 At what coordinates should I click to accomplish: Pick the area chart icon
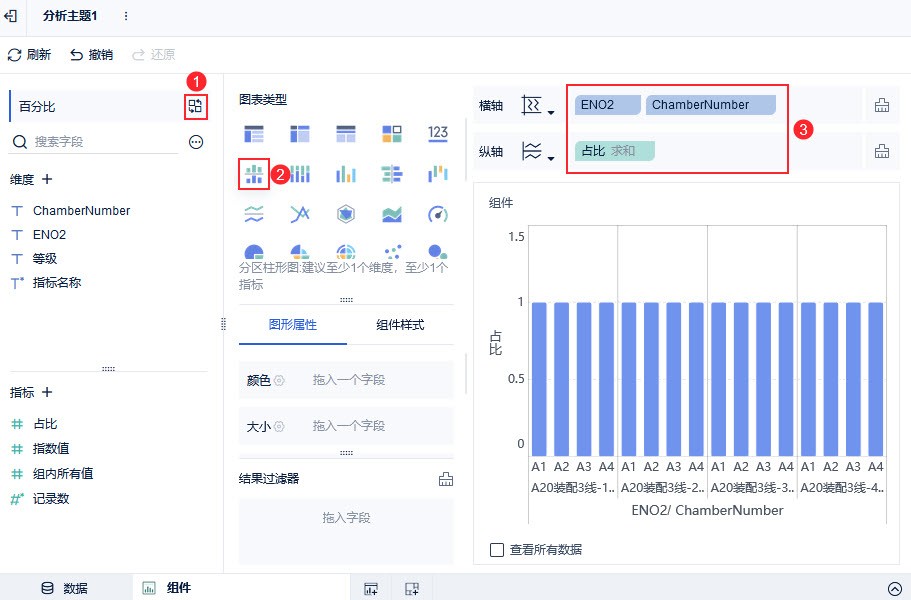pos(392,214)
